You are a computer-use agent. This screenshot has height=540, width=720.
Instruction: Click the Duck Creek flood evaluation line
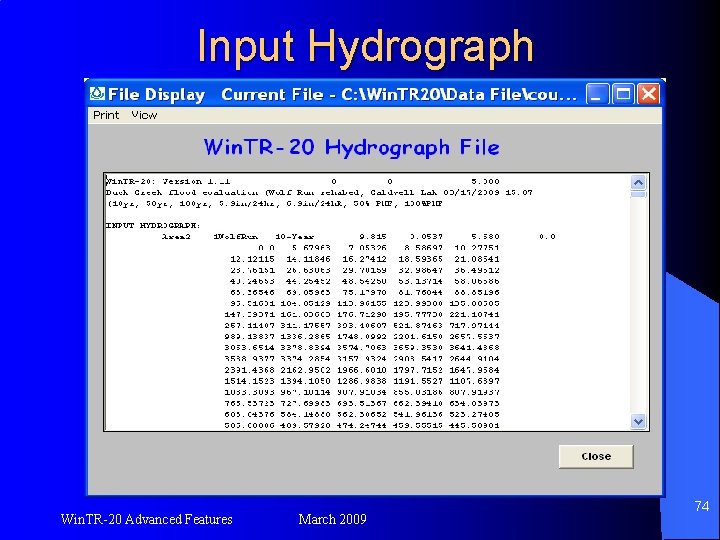pos(319,192)
